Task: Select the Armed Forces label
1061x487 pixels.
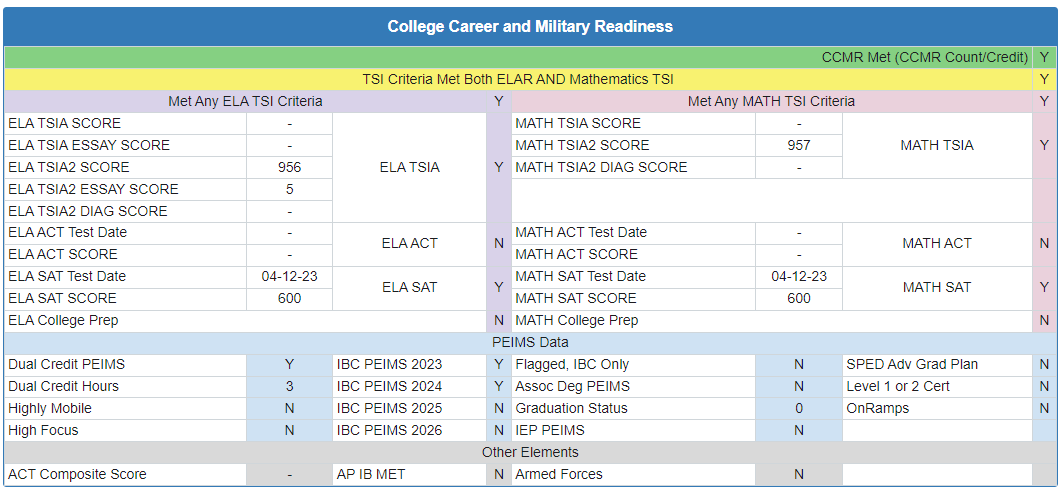Action: point(559,474)
